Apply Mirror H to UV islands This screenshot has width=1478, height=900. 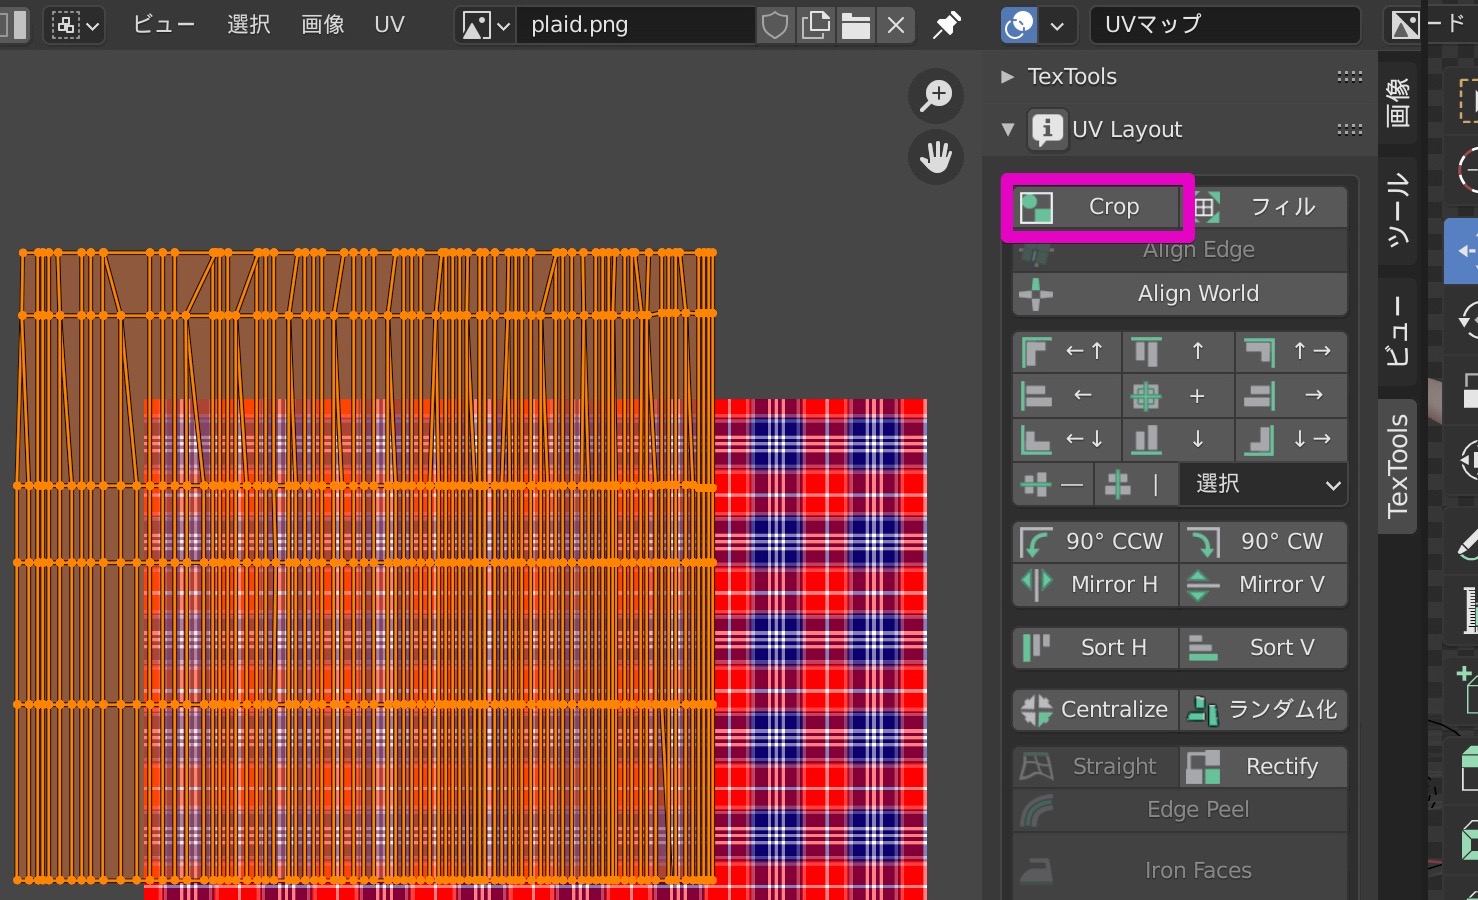1094,584
